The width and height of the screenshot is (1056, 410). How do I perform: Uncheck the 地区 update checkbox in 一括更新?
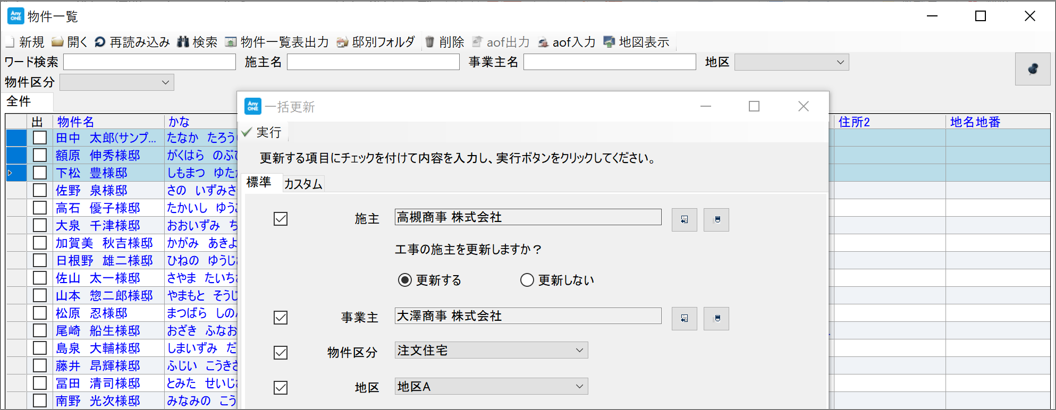pos(281,387)
